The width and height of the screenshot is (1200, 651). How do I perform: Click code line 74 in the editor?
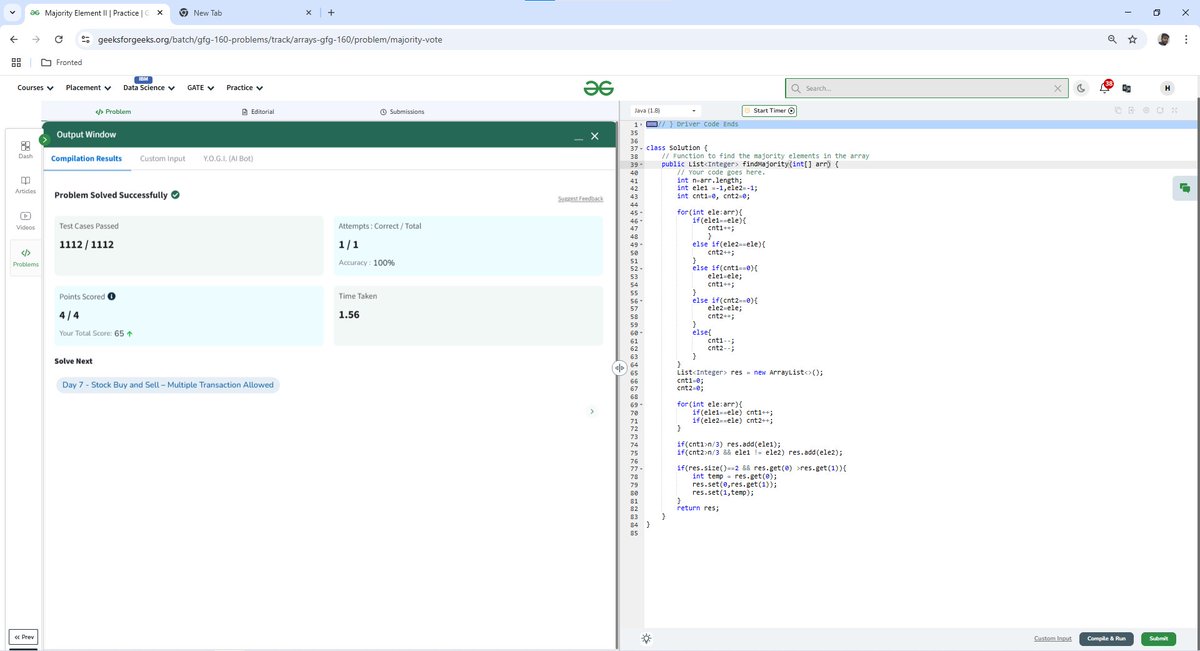[728, 443]
